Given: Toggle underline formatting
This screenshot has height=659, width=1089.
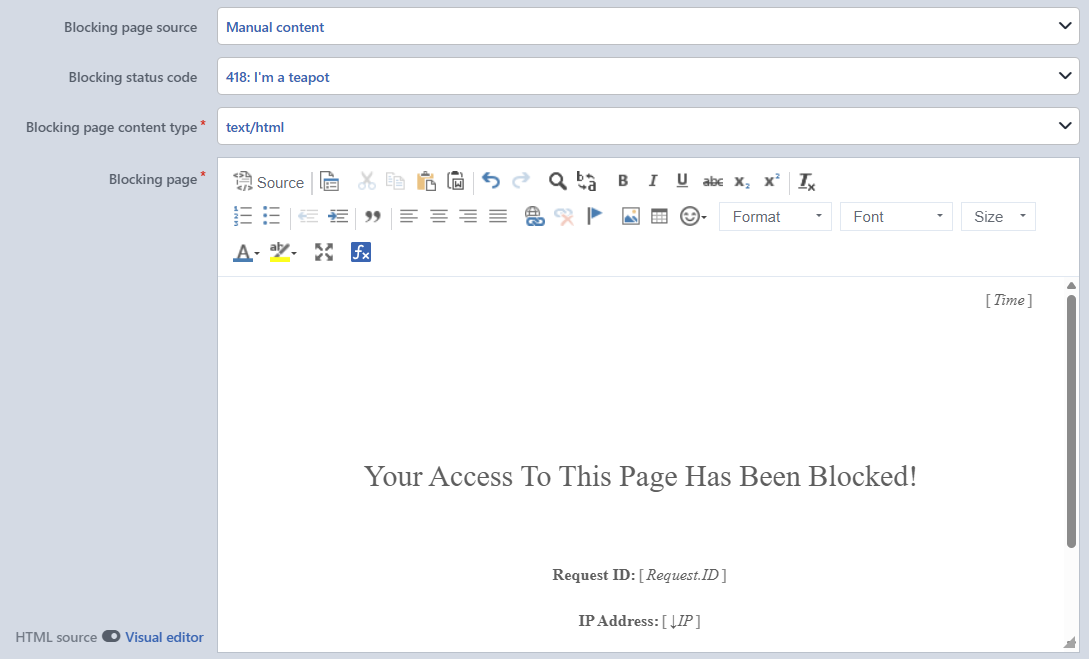Looking at the screenshot, I should 682,181.
